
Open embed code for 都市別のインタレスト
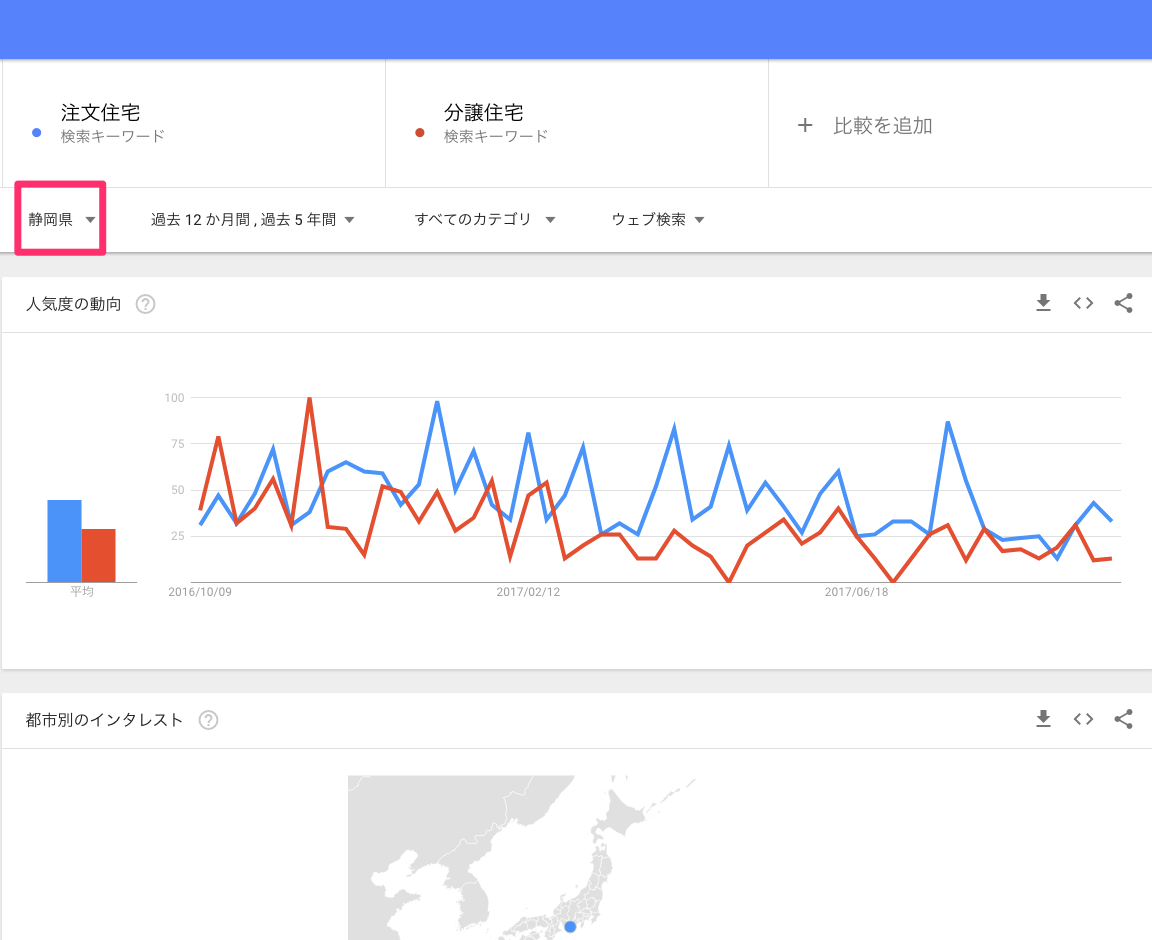pos(1083,719)
